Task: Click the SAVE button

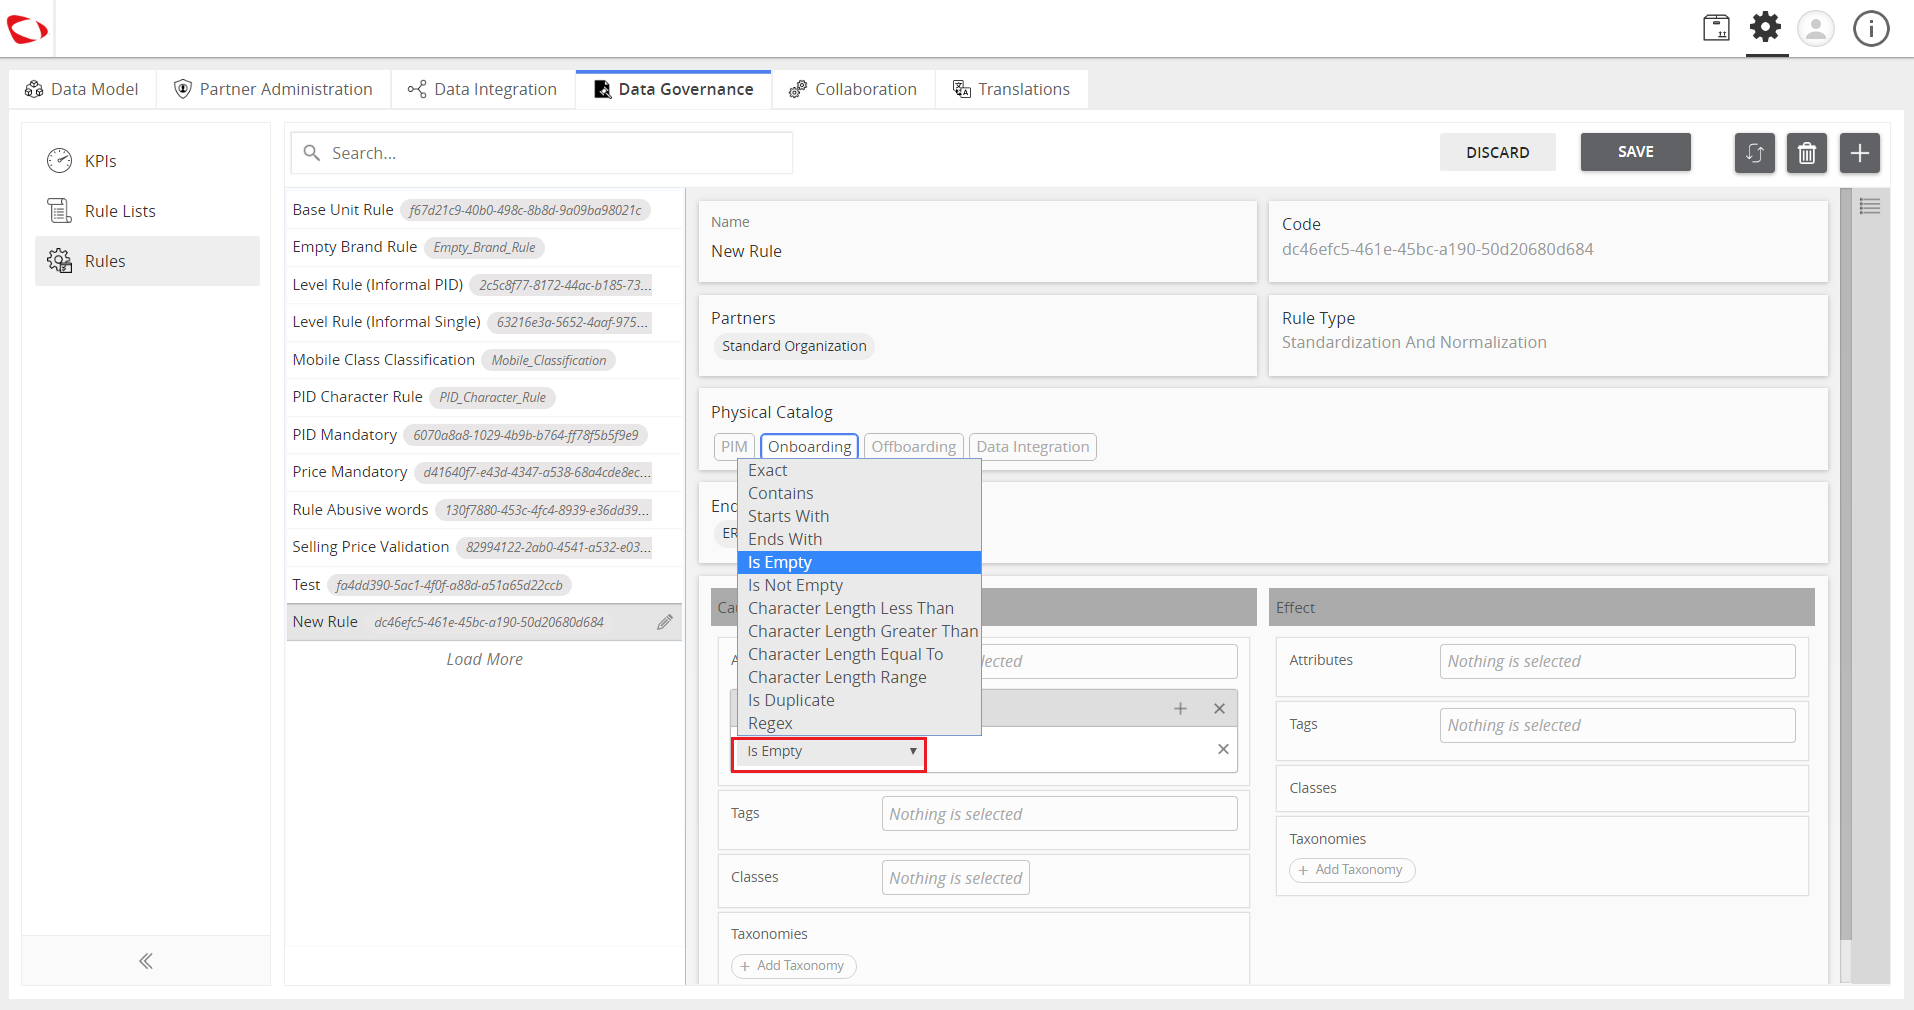Action: point(1635,152)
